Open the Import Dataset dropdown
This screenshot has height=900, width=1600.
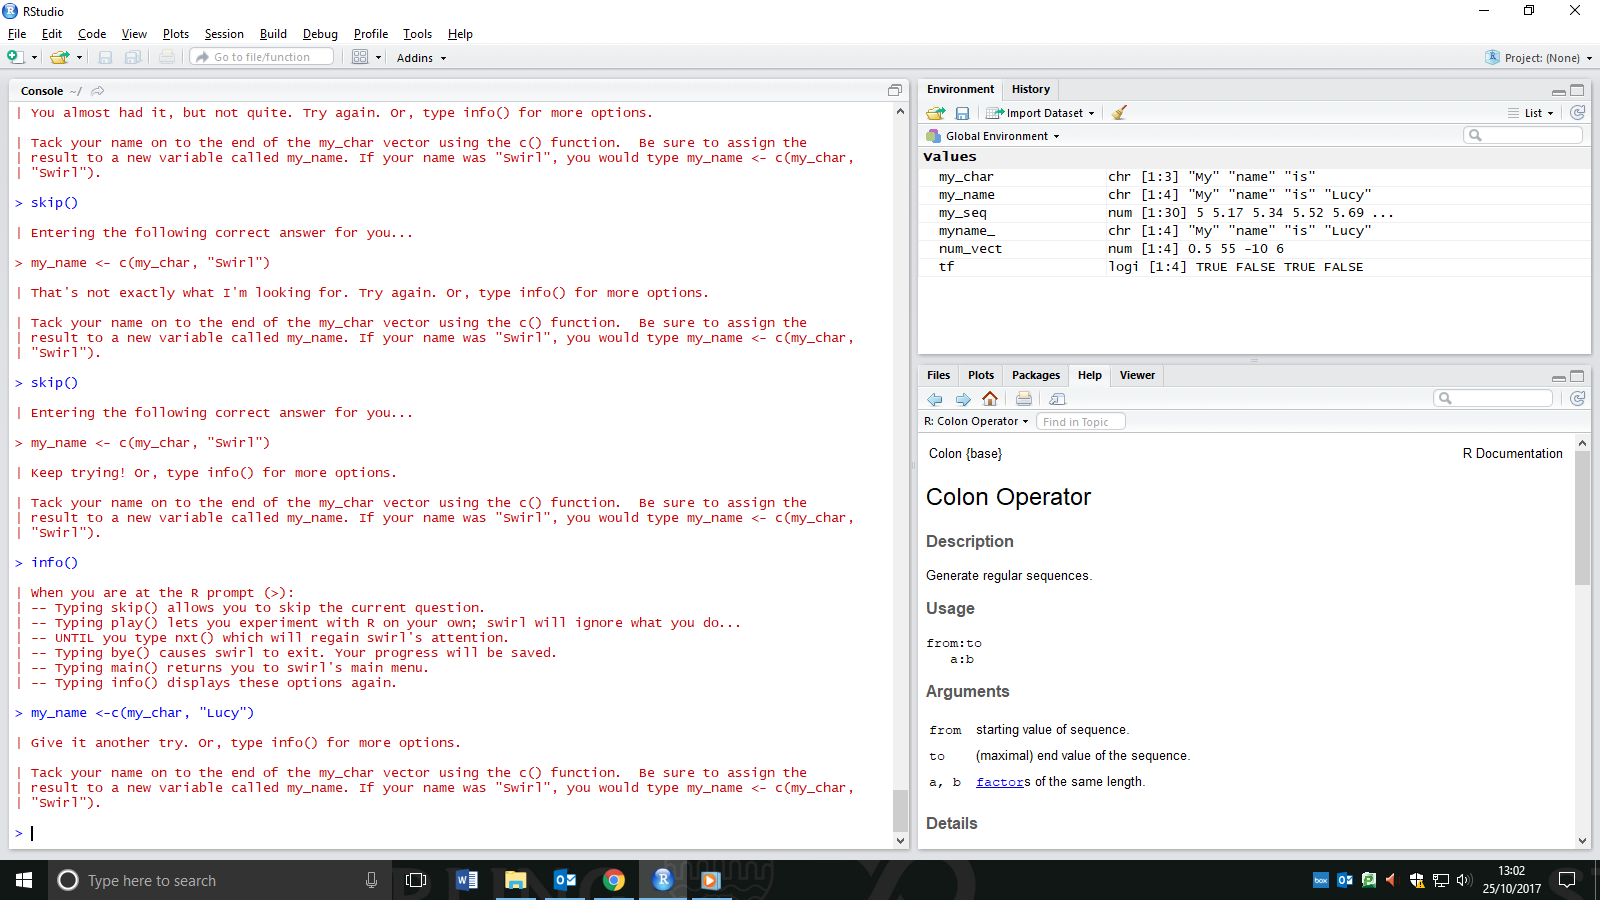click(x=1041, y=113)
